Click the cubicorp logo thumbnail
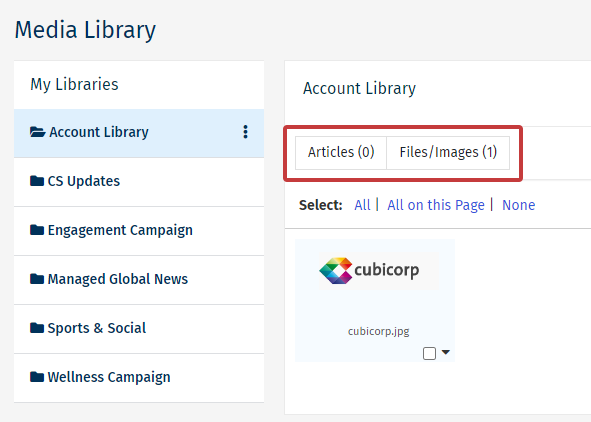This screenshot has width=591, height=422. click(x=378, y=271)
